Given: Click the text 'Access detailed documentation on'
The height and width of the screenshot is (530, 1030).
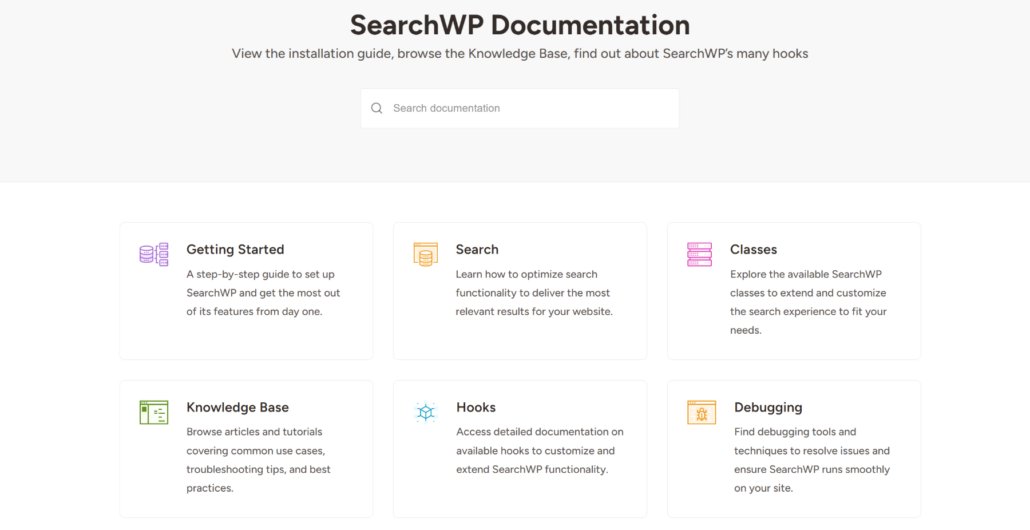Looking at the screenshot, I should point(540,432).
